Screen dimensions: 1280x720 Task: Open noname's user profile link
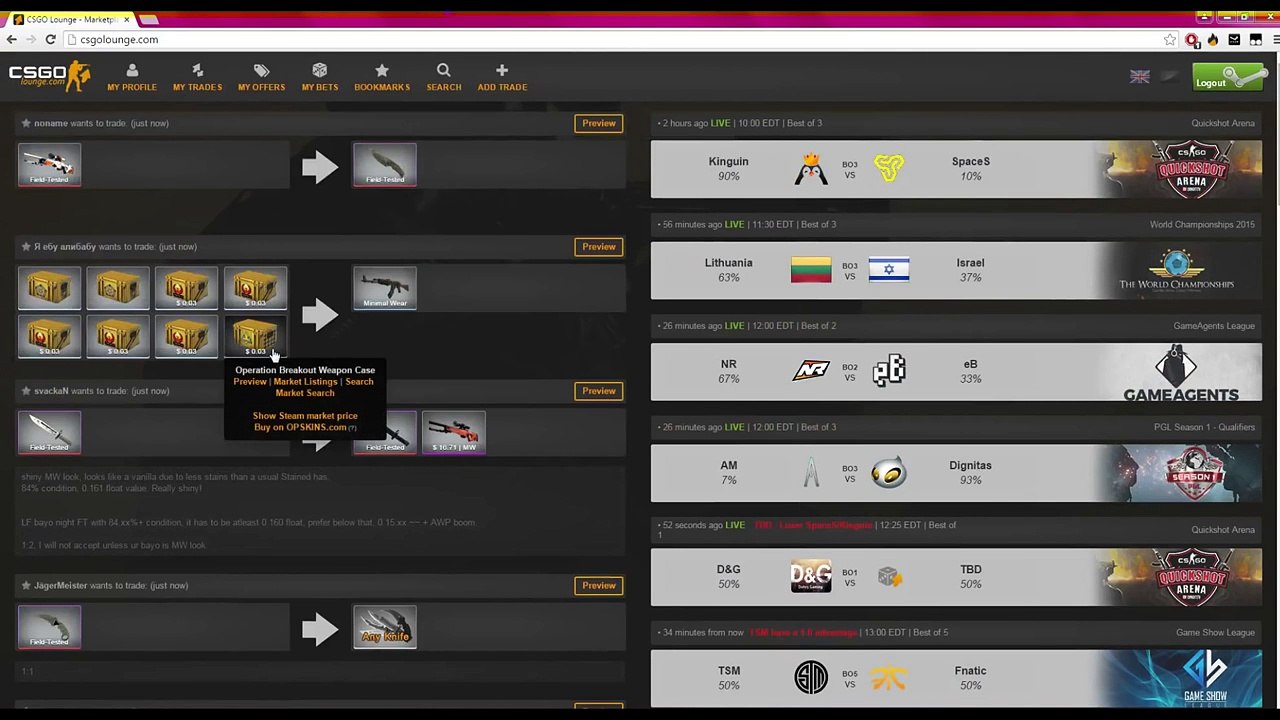pyautogui.click(x=51, y=123)
